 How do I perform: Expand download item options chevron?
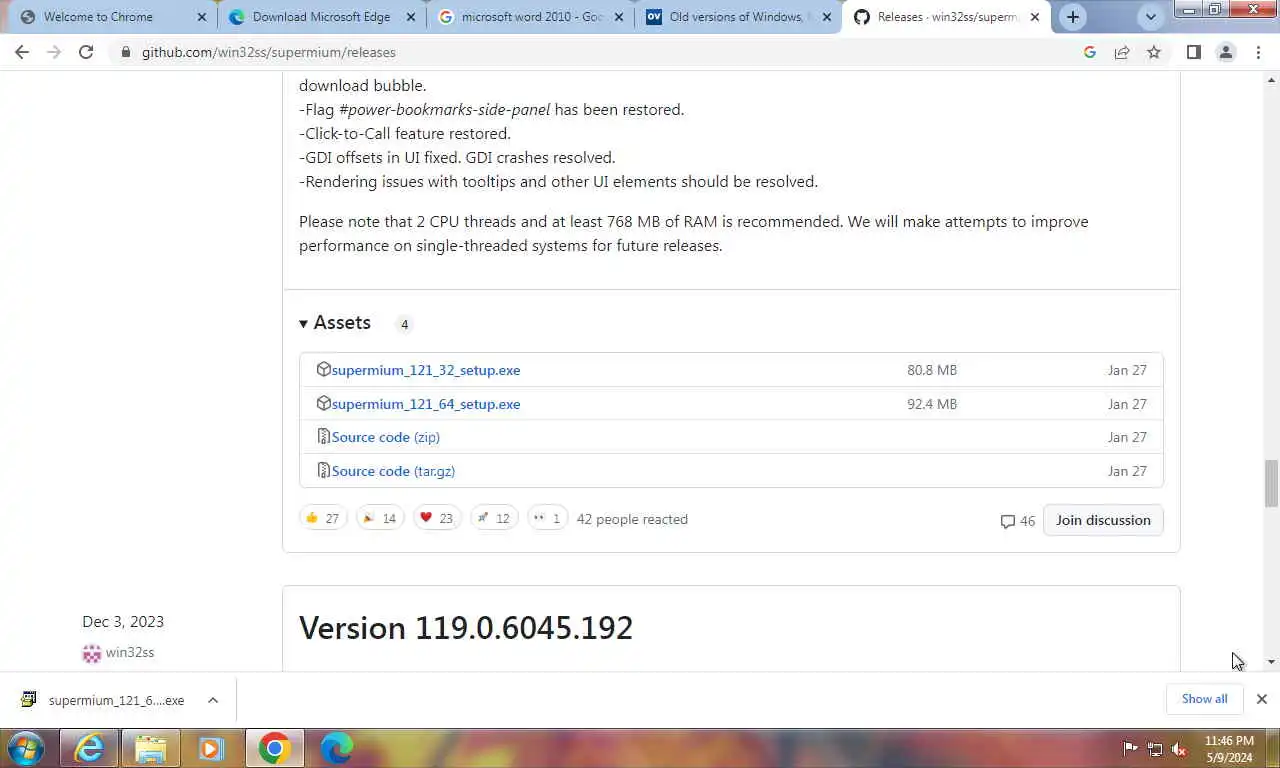coord(213,700)
